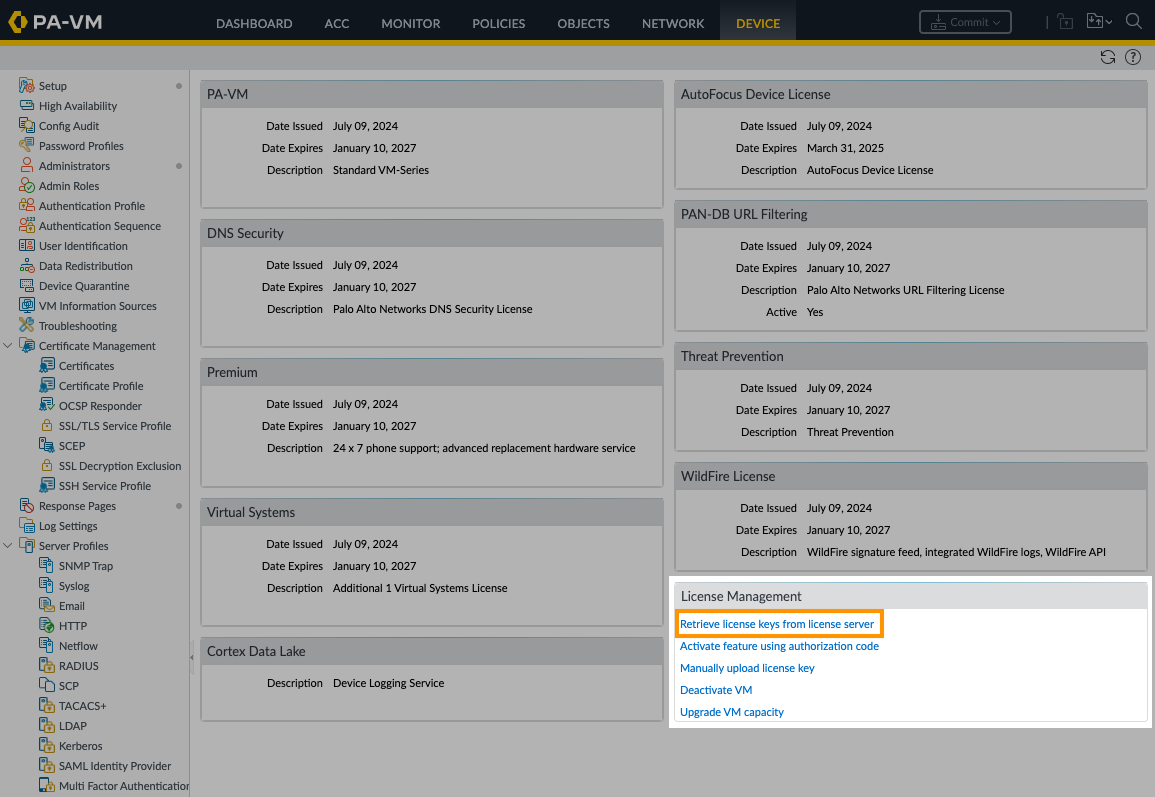Viewport: 1155px width, 797px height.
Task: Switch to the POLICIES tab
Action: 498,23
